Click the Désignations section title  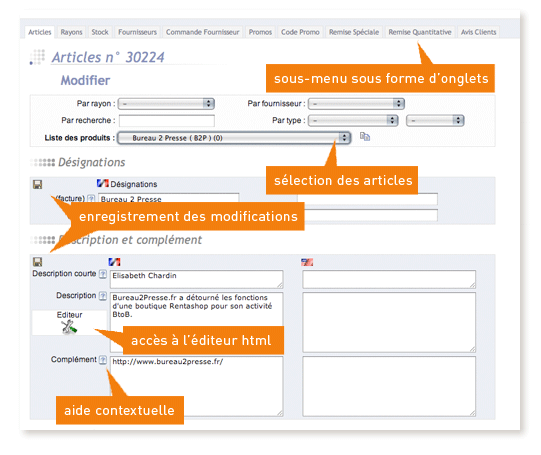click(x=91, y=162)
